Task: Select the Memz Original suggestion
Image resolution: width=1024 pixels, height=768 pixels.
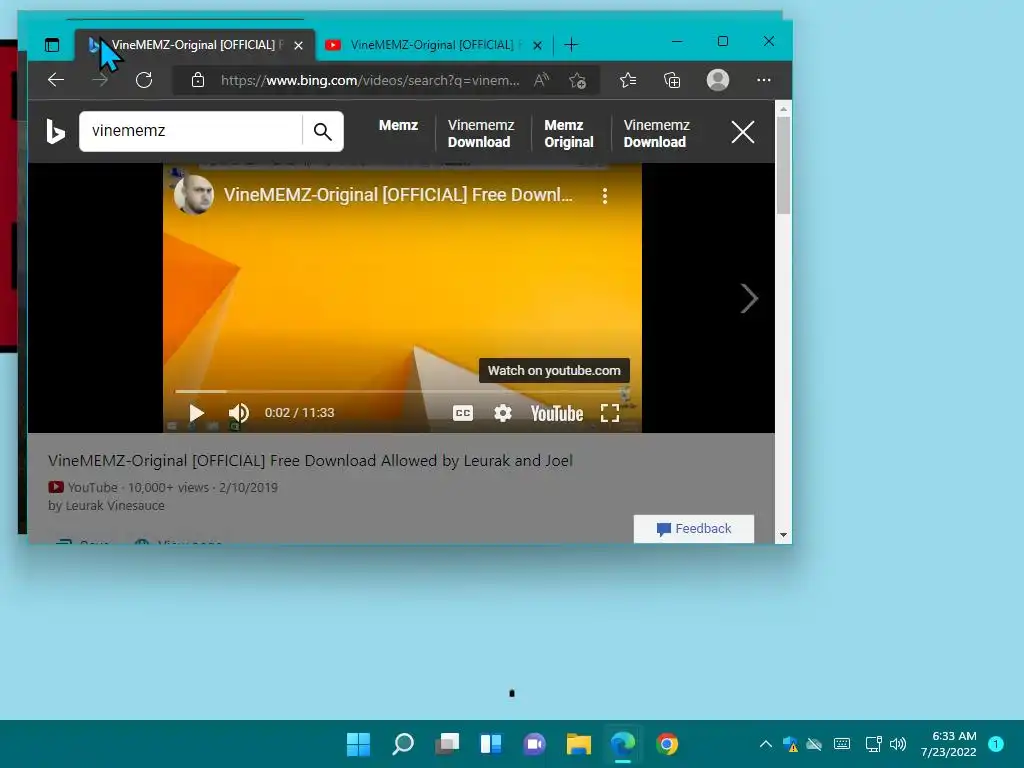Action: [x=569, y=133]
